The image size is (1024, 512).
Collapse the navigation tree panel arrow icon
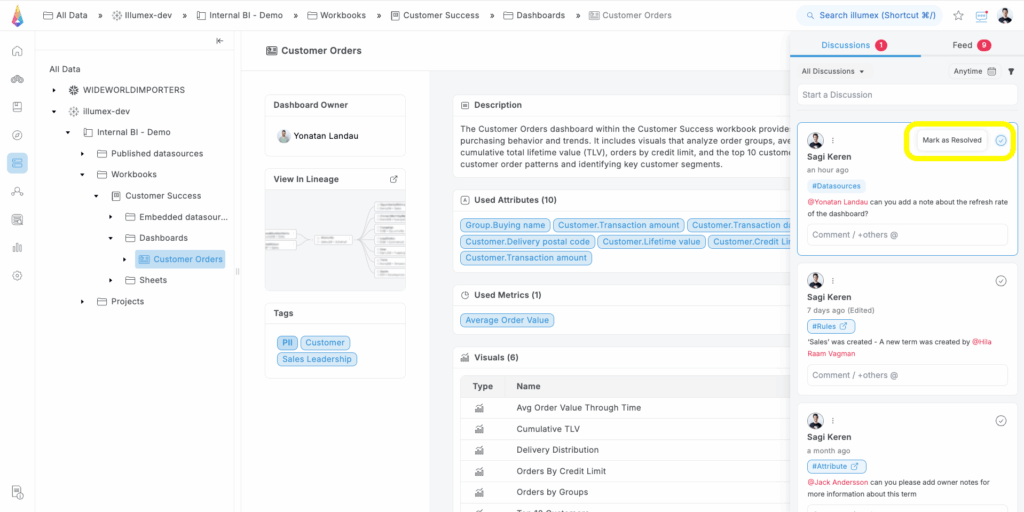coord(220,41)
